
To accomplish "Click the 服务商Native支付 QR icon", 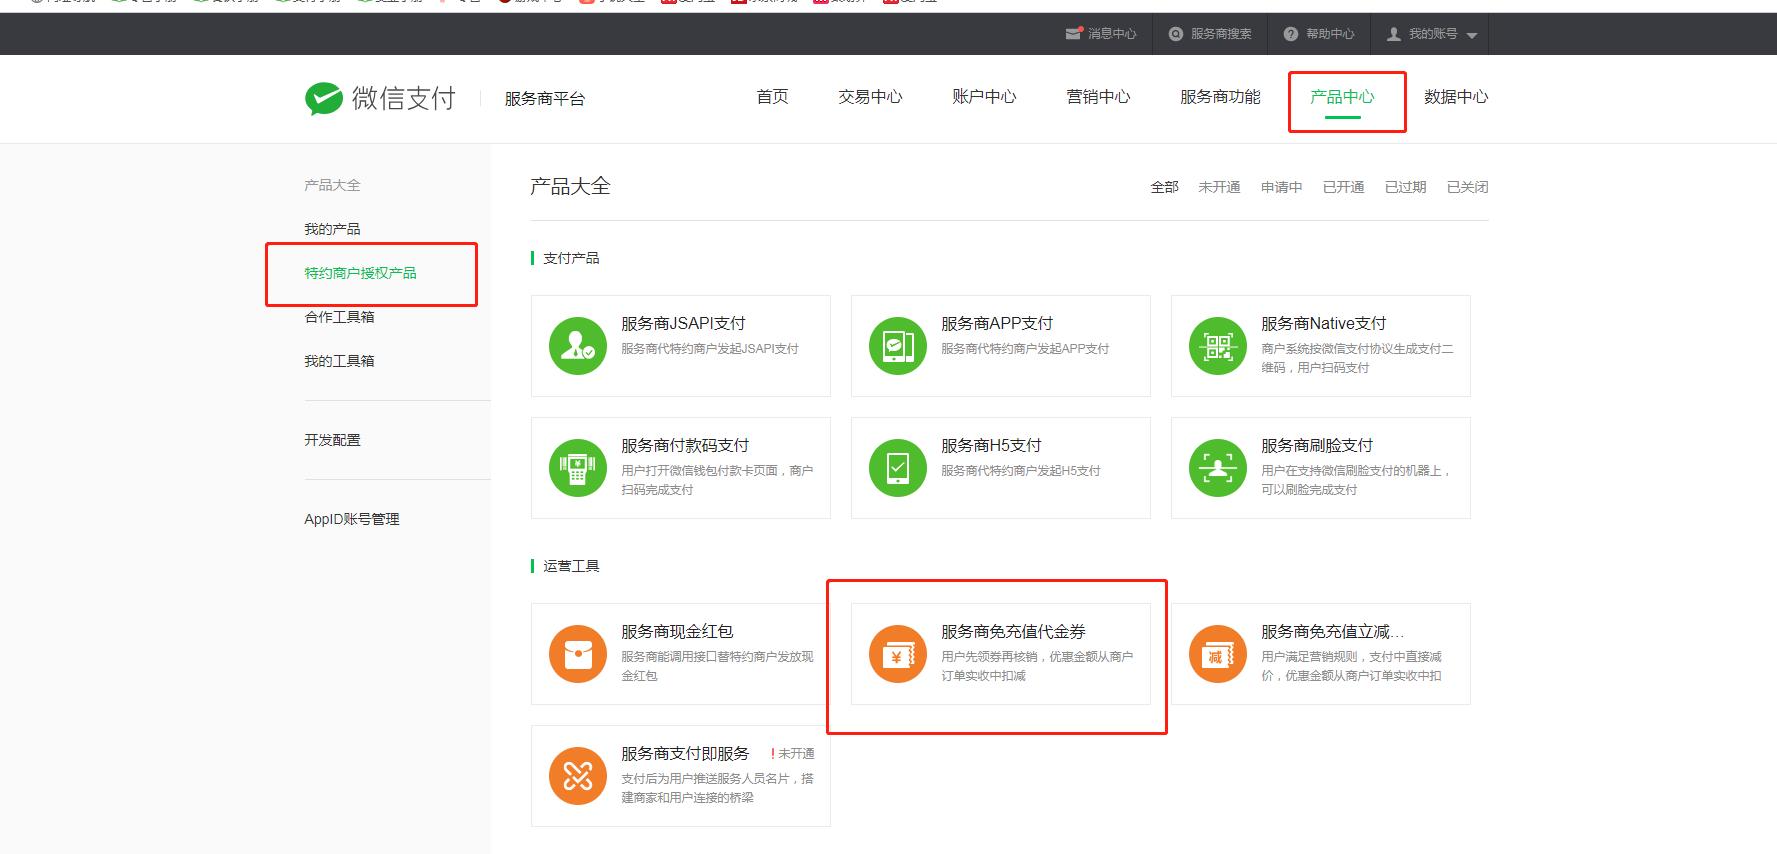I will coord(1218,346).
